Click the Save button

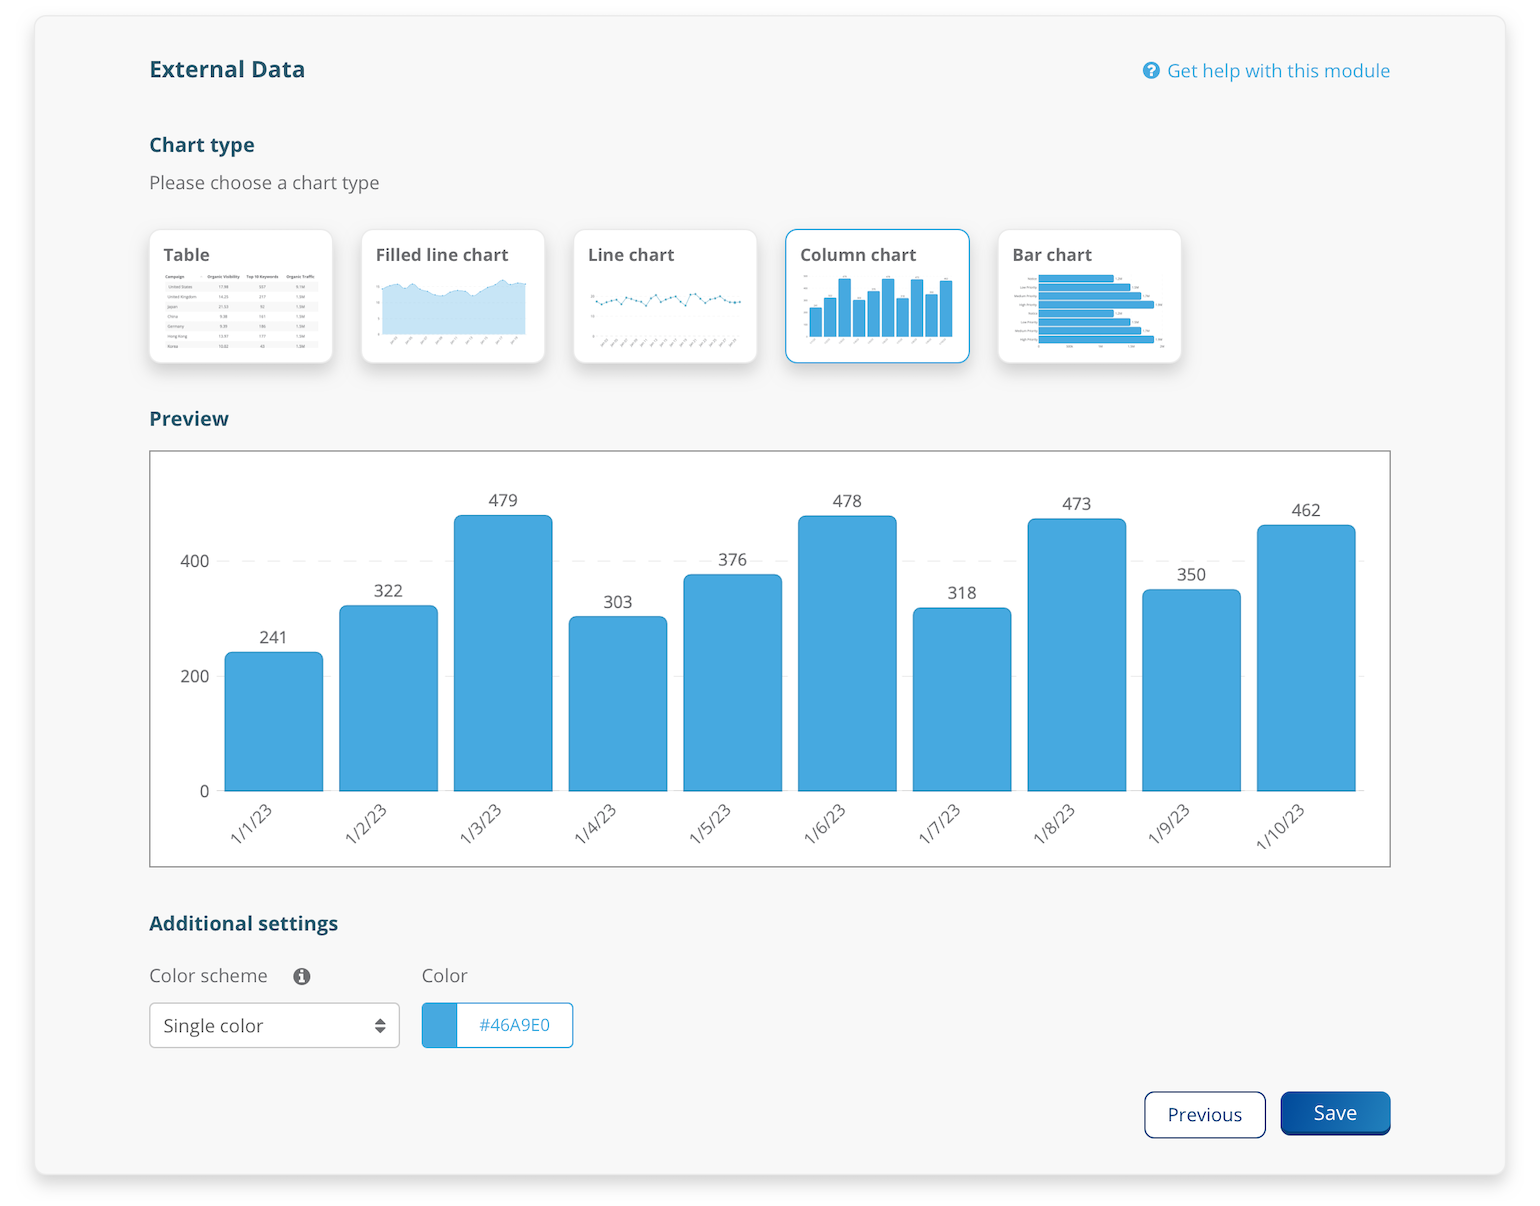(1335, 1113)
